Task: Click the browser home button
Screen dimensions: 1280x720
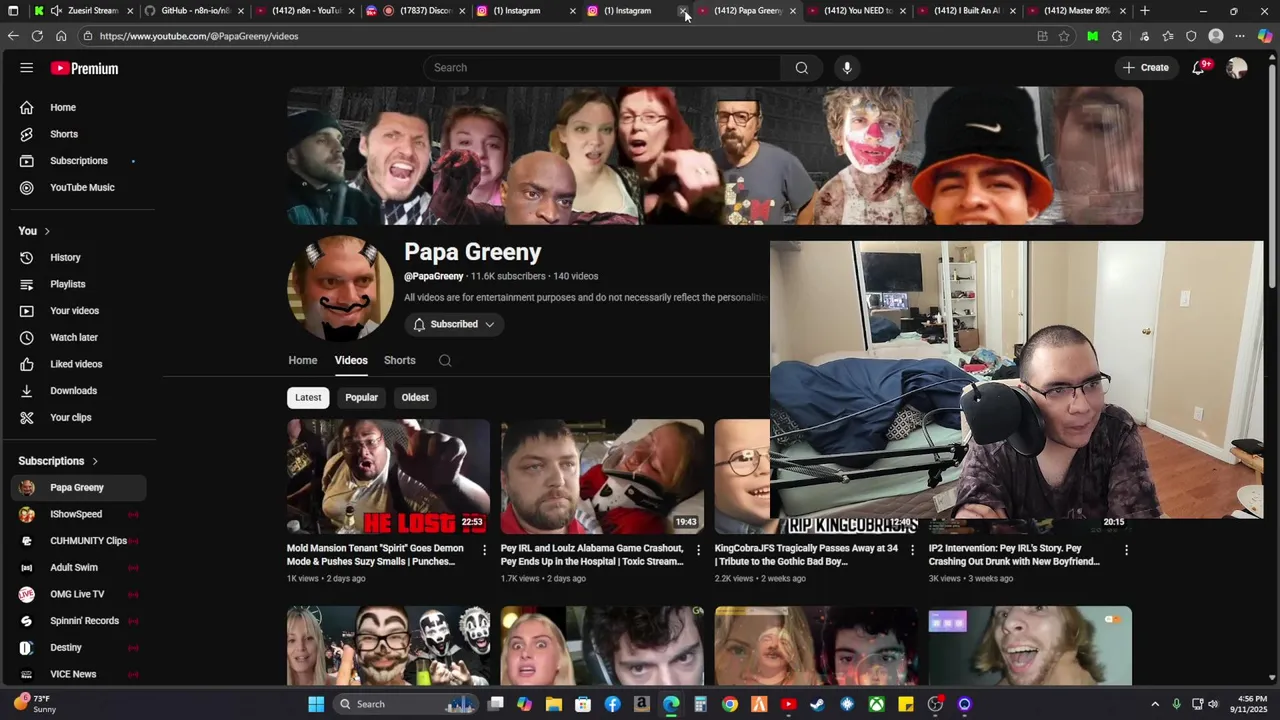Action: click(x=61, y=36)
